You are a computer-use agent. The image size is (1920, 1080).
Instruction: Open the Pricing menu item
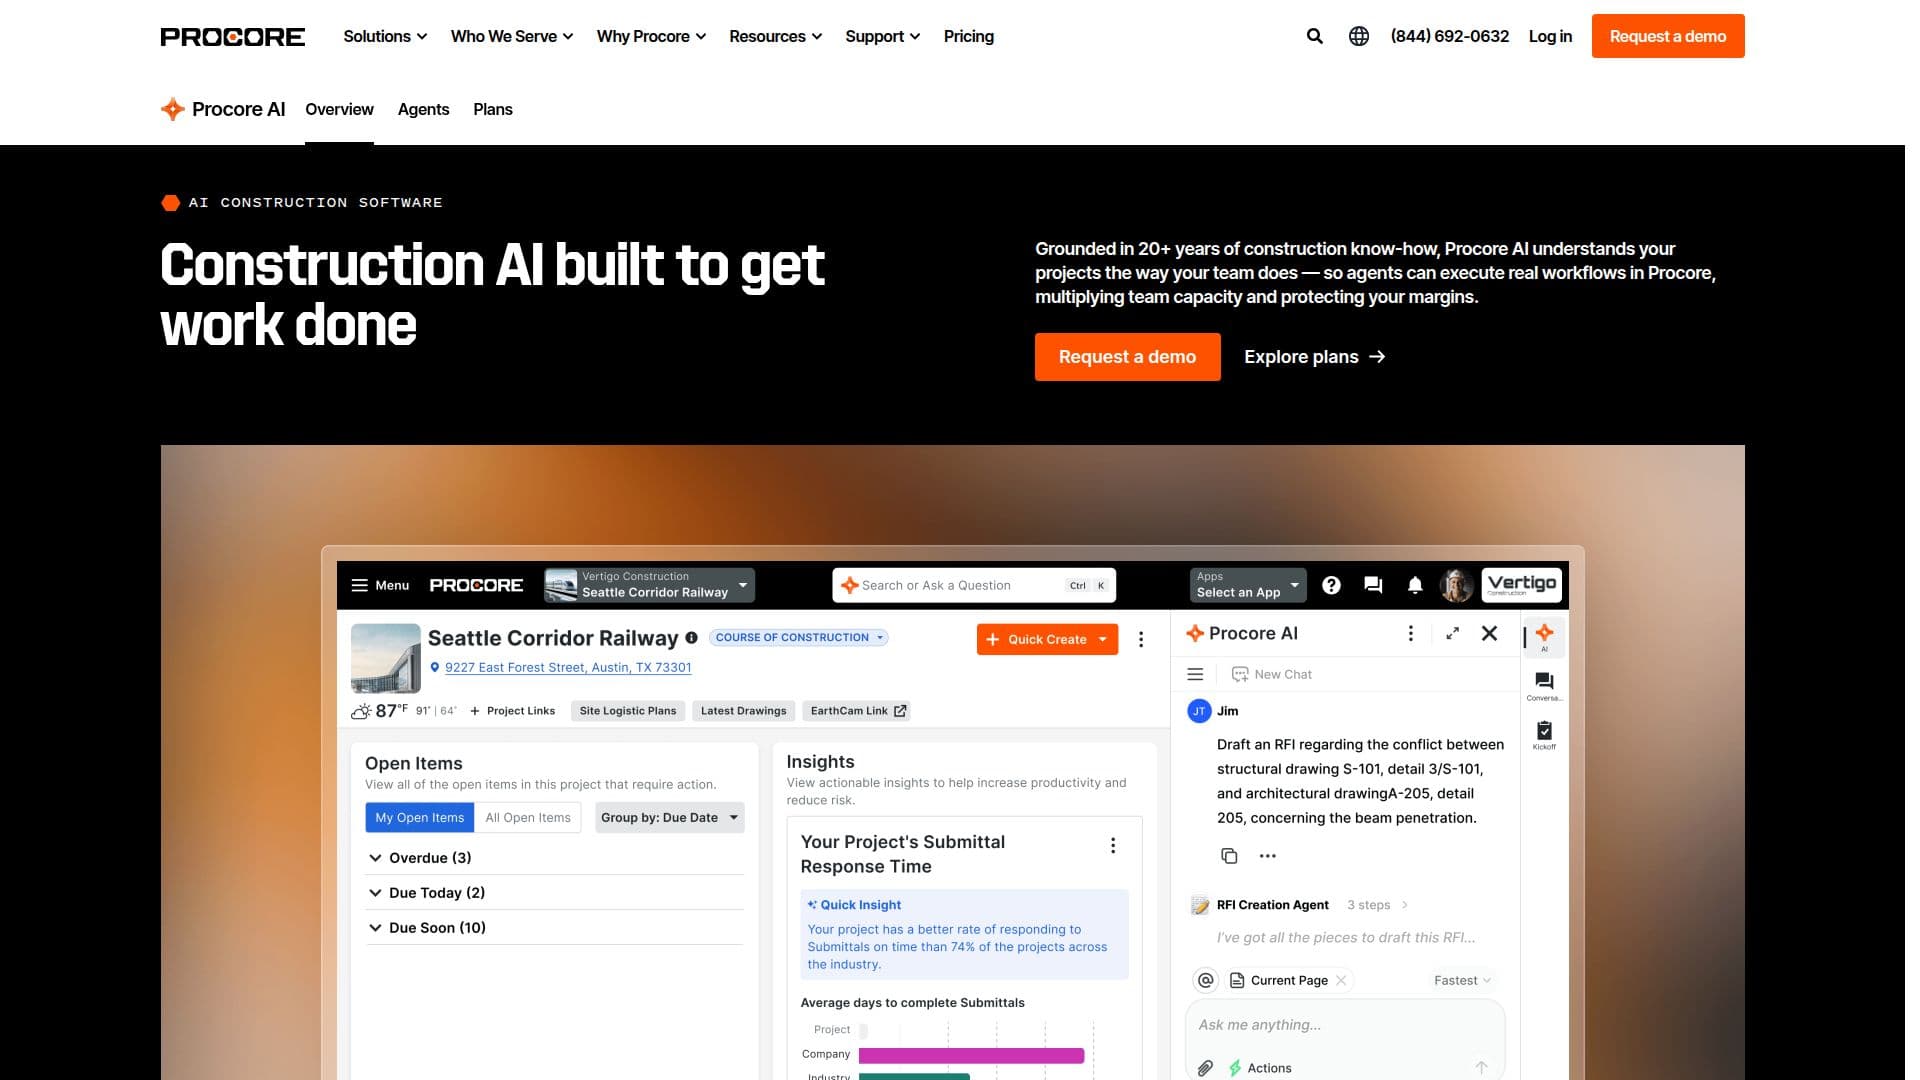point(968,36)
